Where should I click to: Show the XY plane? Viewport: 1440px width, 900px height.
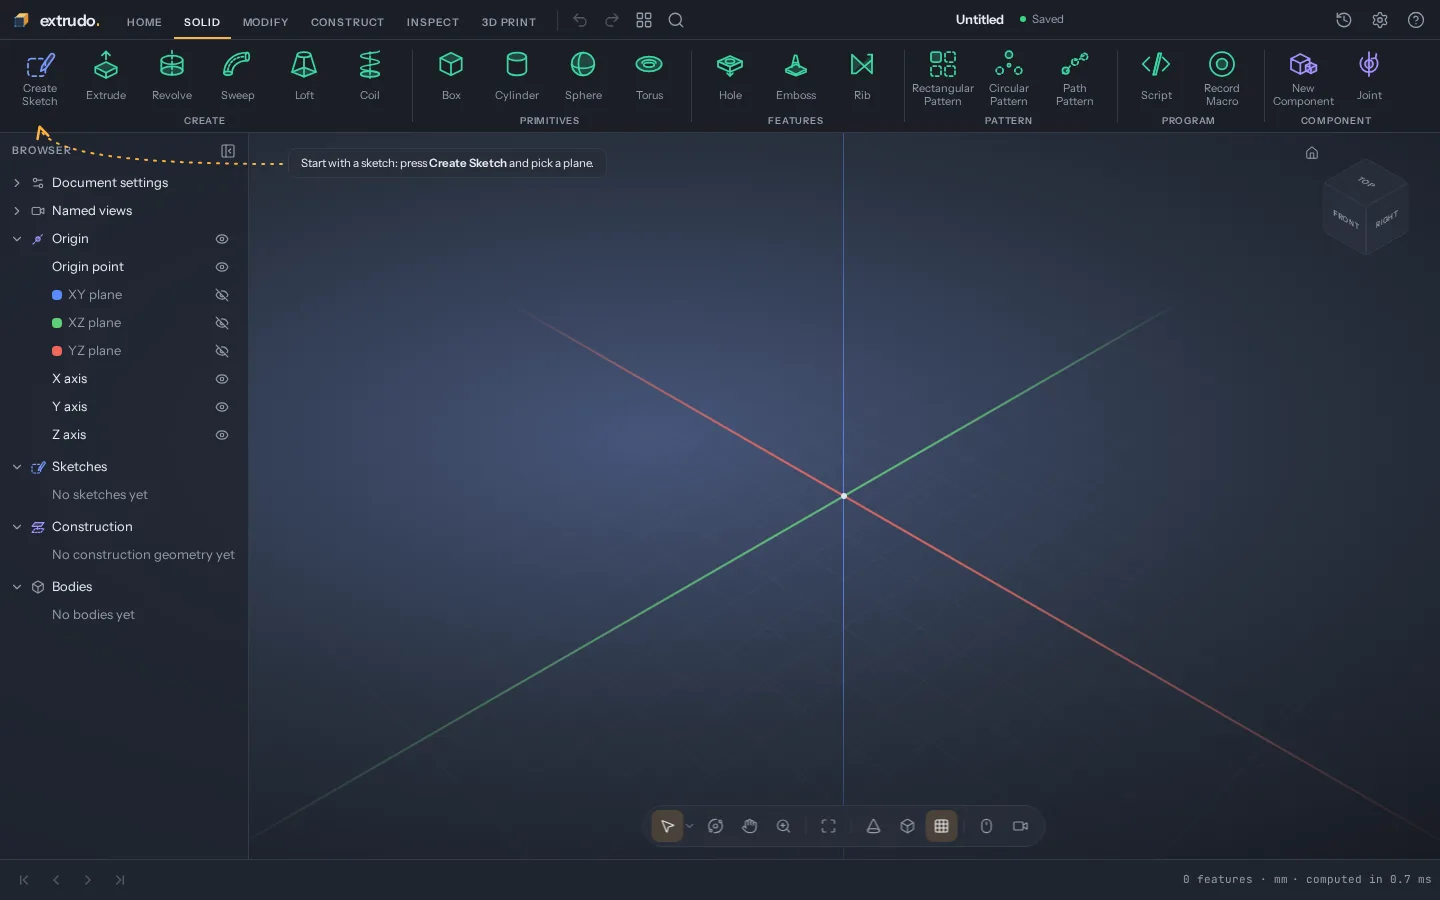pos(222,295)
